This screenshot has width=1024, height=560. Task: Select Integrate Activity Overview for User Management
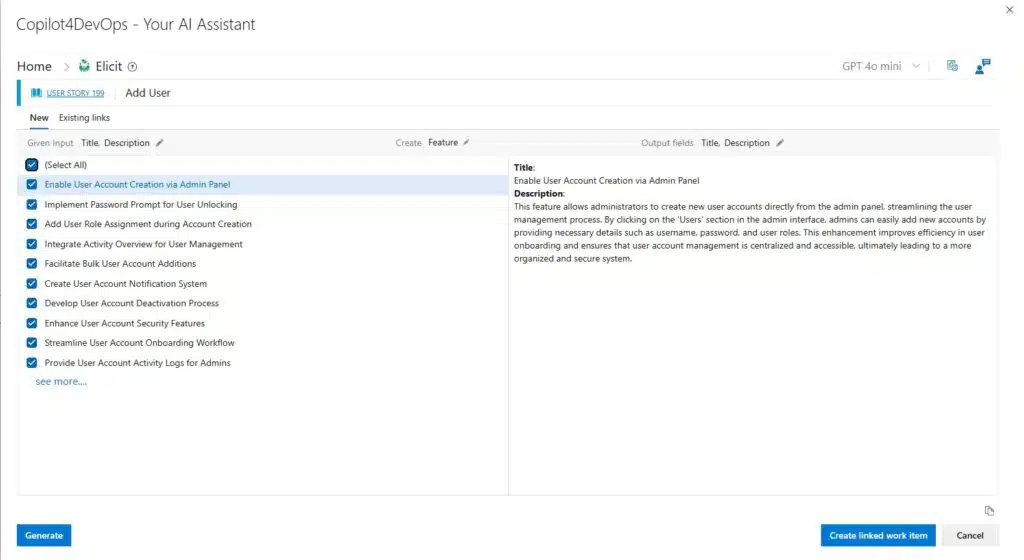[x=143, y=244]
